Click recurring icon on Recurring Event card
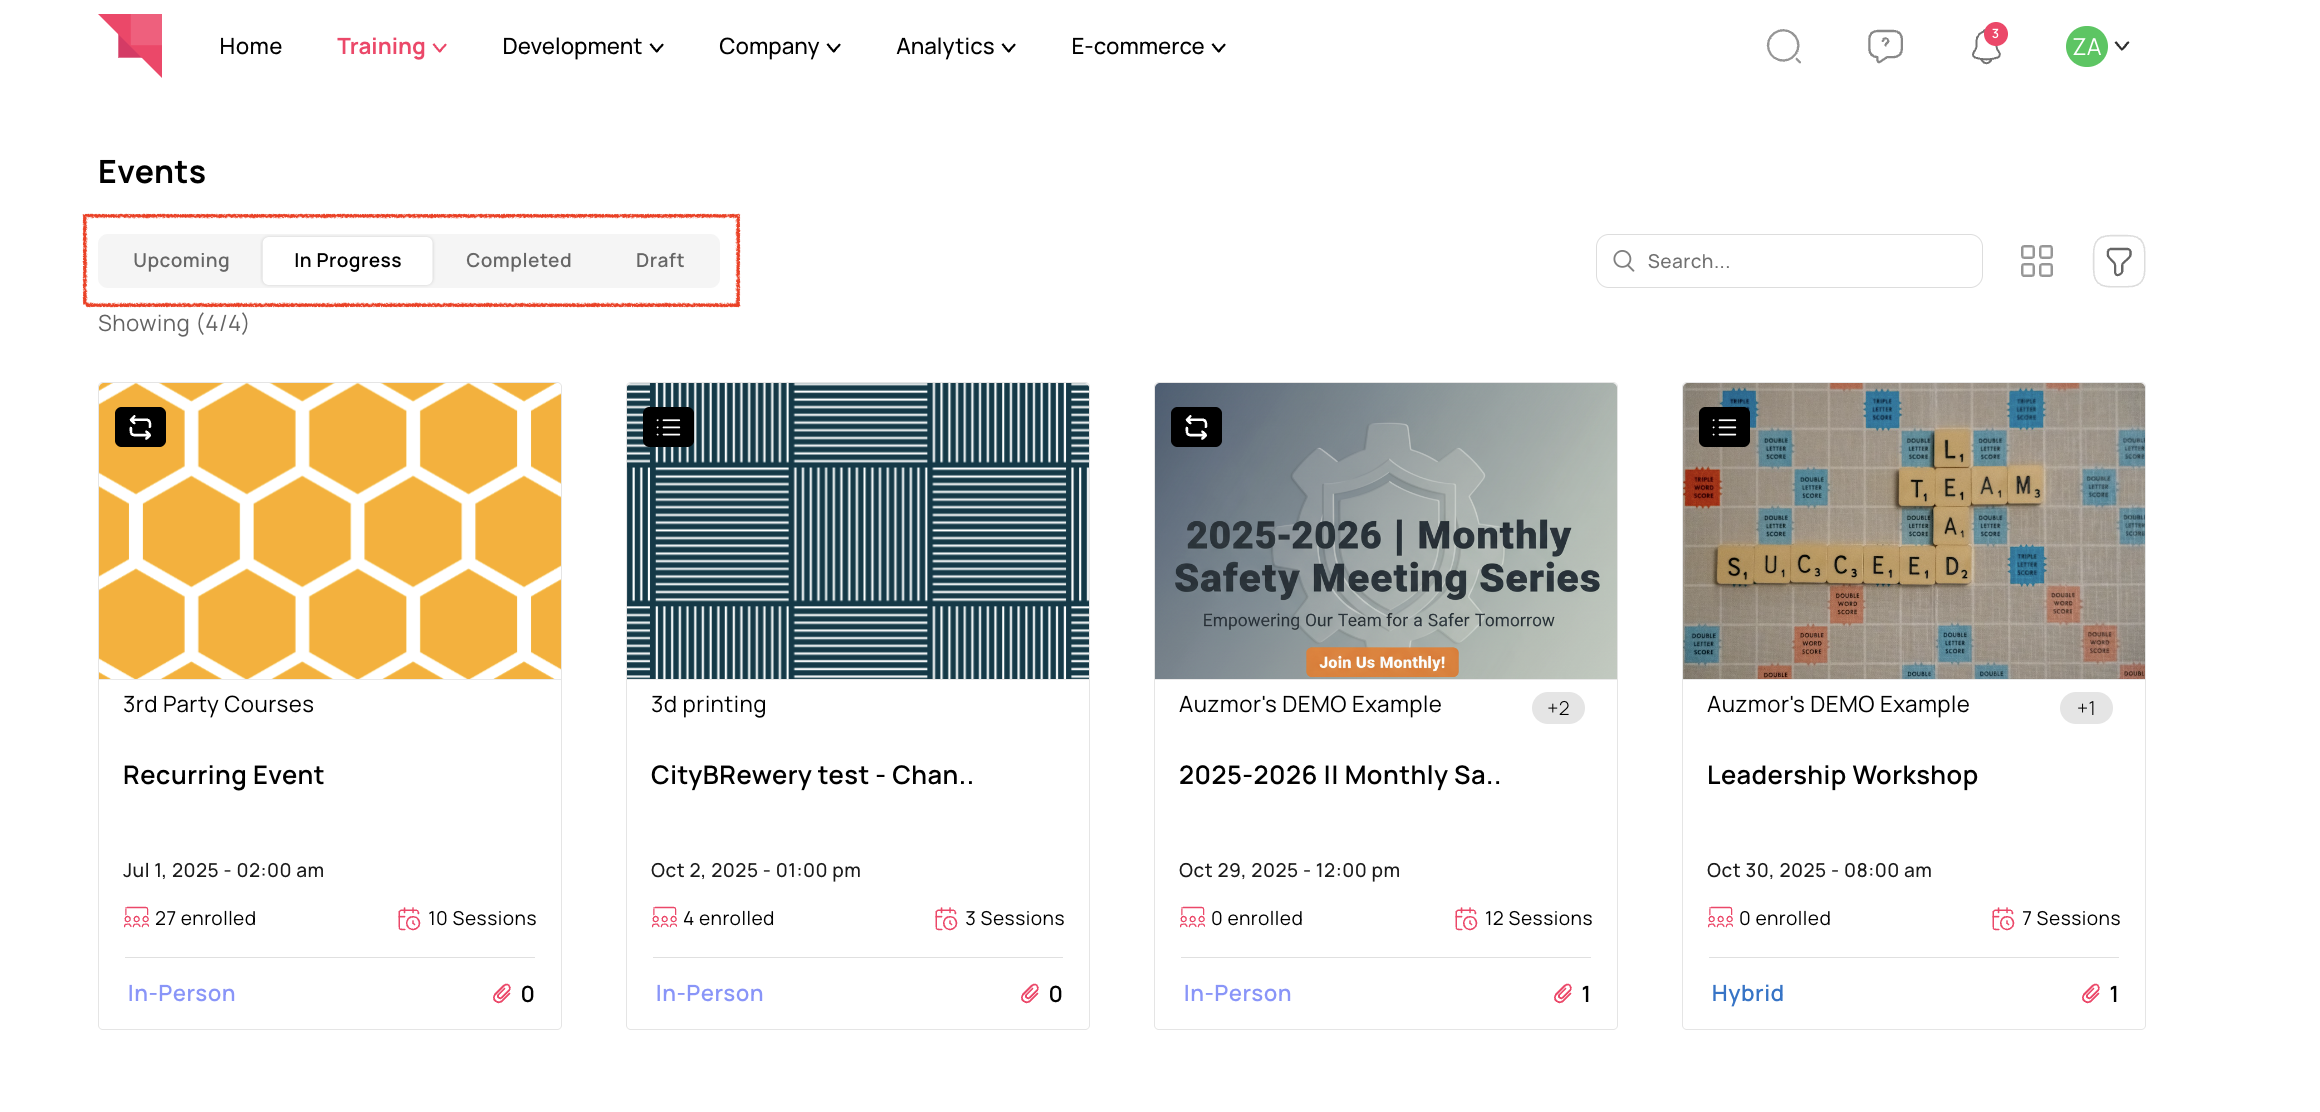 (141, 427)
